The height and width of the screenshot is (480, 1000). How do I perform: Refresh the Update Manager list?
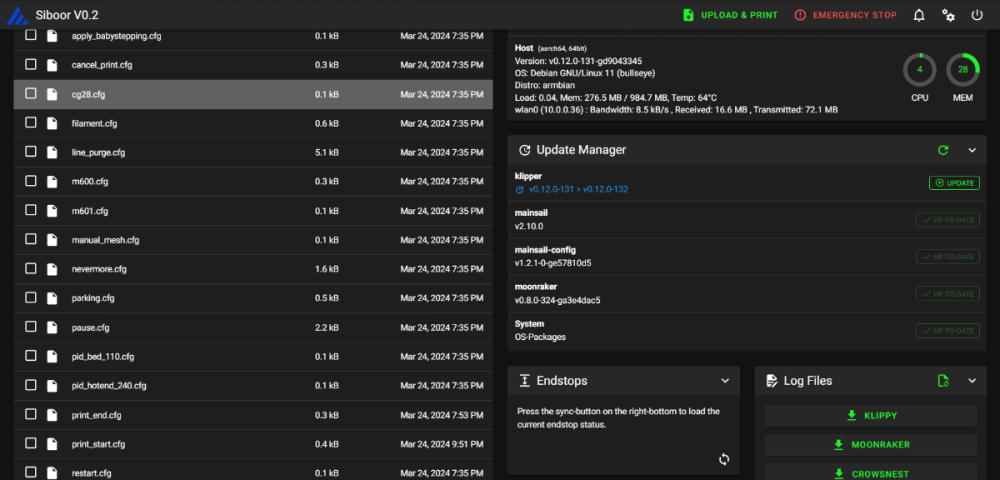tap(943, 150)
